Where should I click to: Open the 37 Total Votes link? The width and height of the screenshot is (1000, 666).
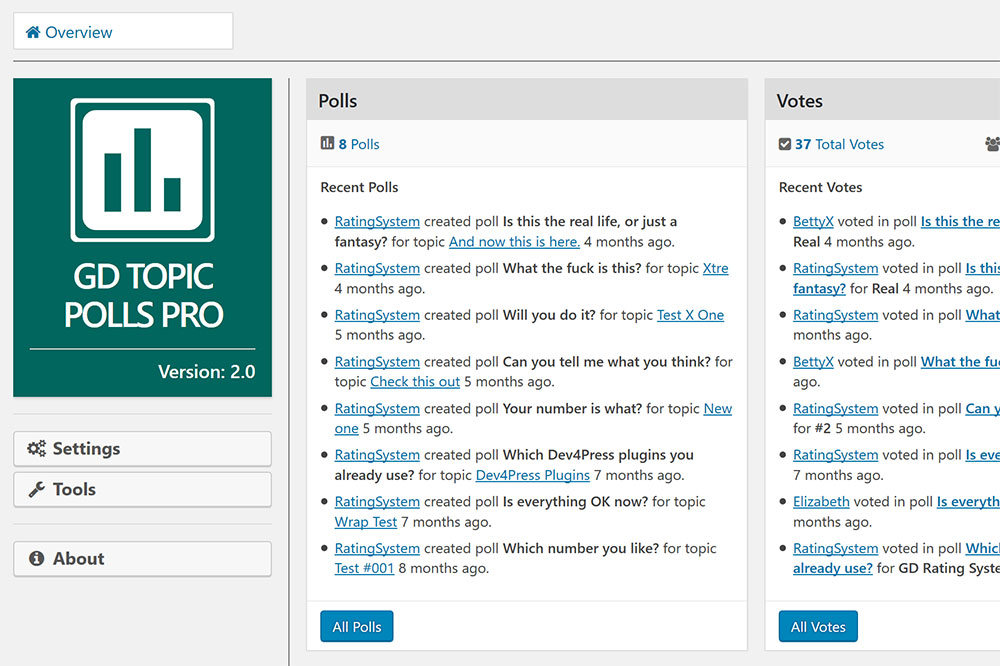coord(839,144)
